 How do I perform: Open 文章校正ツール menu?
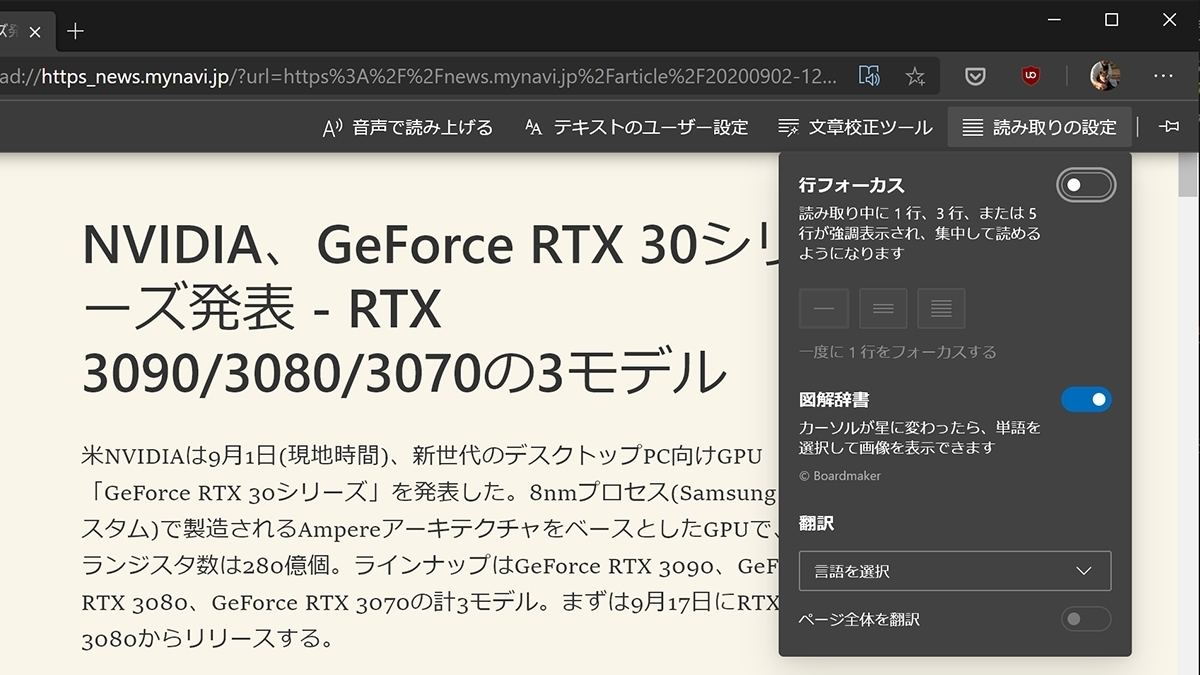pyautogui.click(x=855, y=127)
